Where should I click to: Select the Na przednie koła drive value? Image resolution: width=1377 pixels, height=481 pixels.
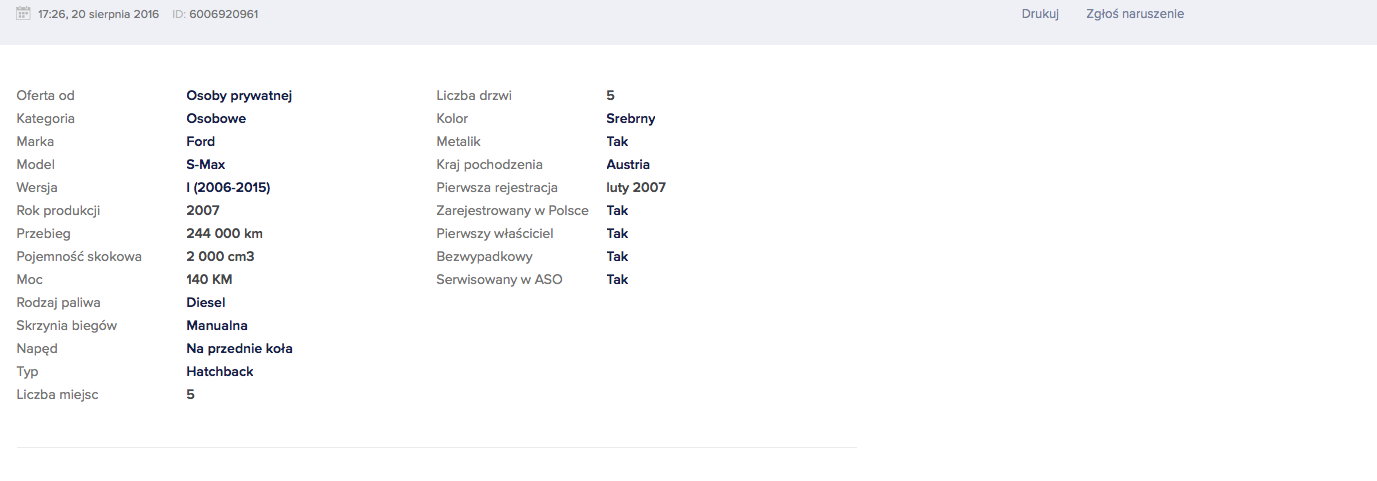tap(239, 349)
